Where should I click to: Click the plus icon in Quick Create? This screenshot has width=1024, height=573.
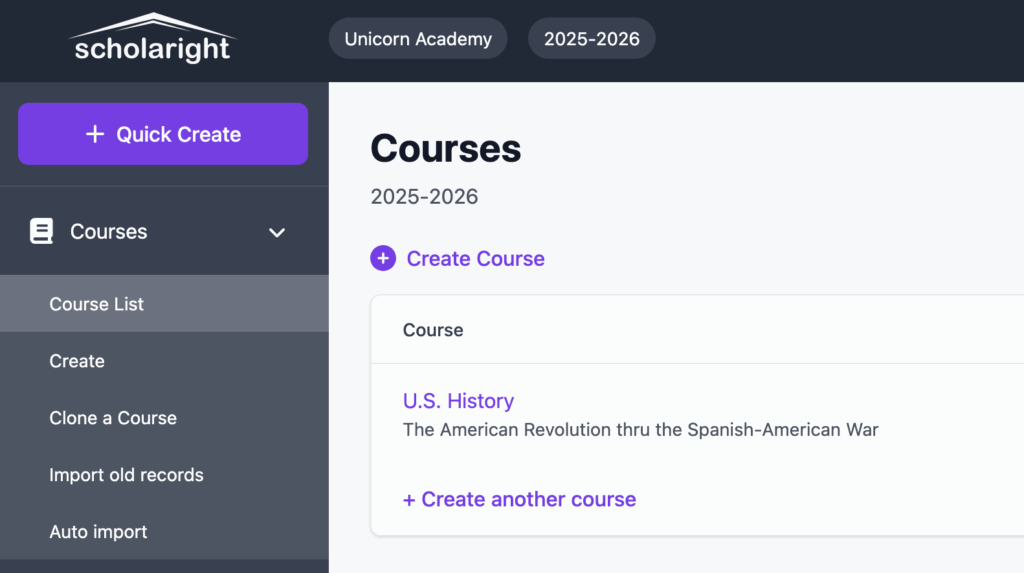point(95,134)
